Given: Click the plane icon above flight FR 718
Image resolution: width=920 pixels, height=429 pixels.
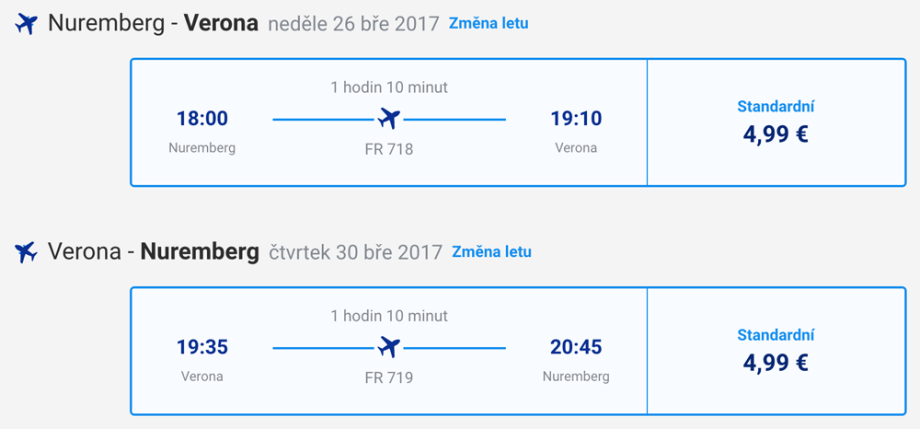Looking at the screenshot, I should (389, 119).
